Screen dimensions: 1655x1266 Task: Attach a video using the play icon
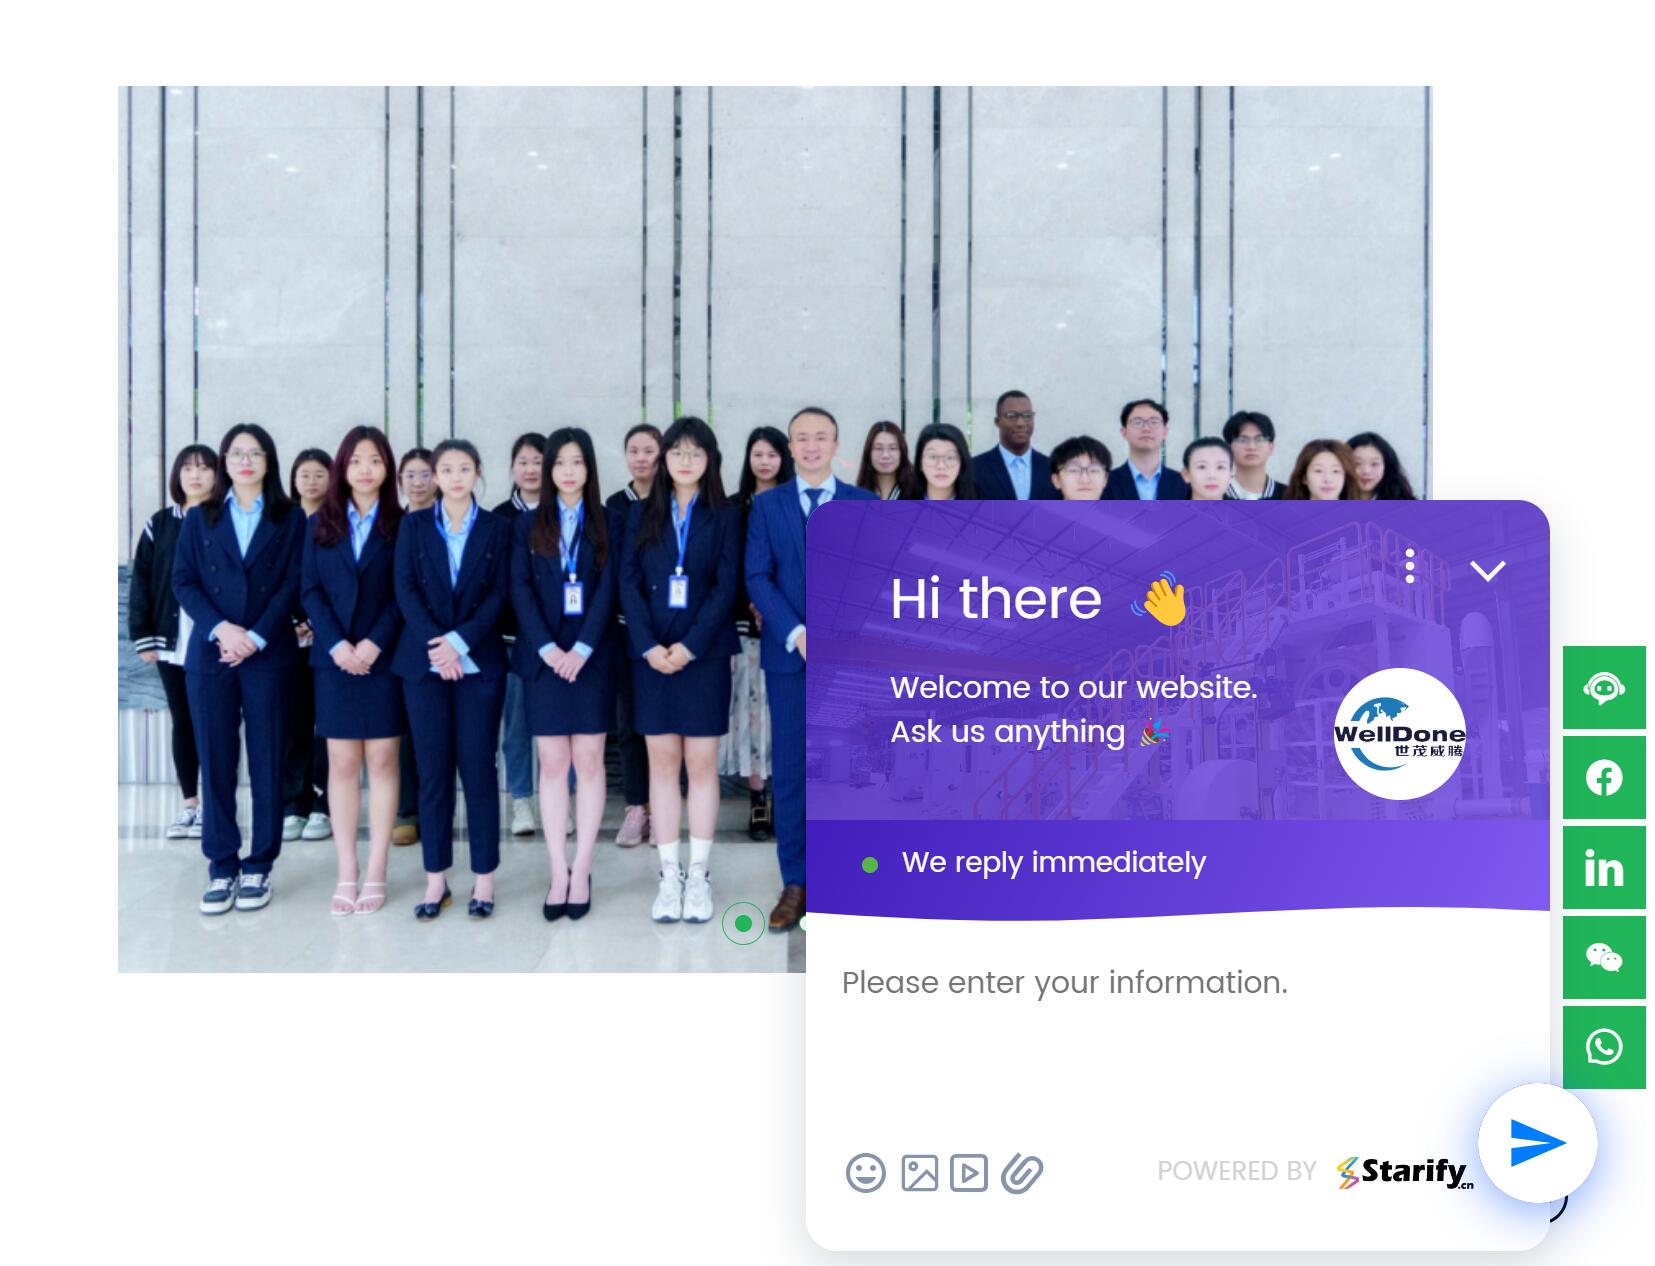[x=968, y=1173]
